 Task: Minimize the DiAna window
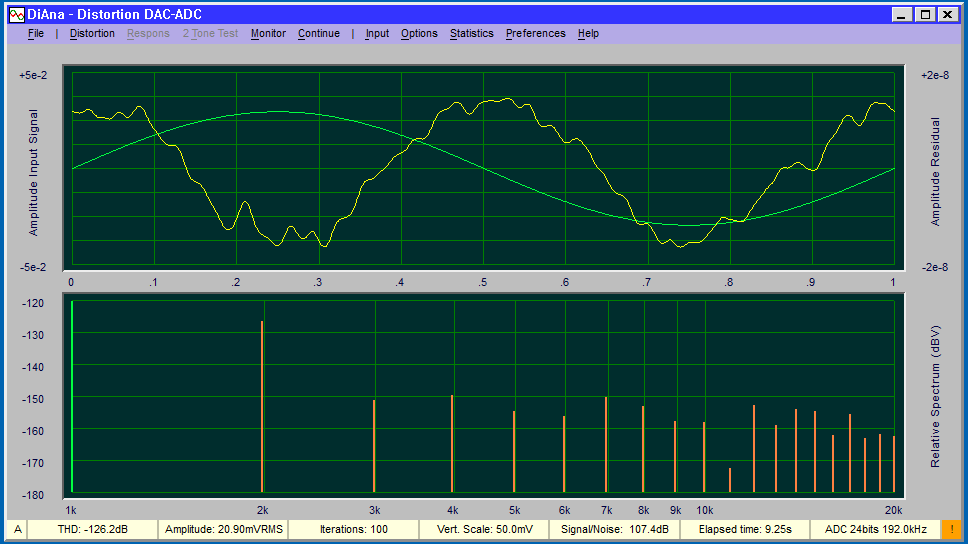pos(902,14)
